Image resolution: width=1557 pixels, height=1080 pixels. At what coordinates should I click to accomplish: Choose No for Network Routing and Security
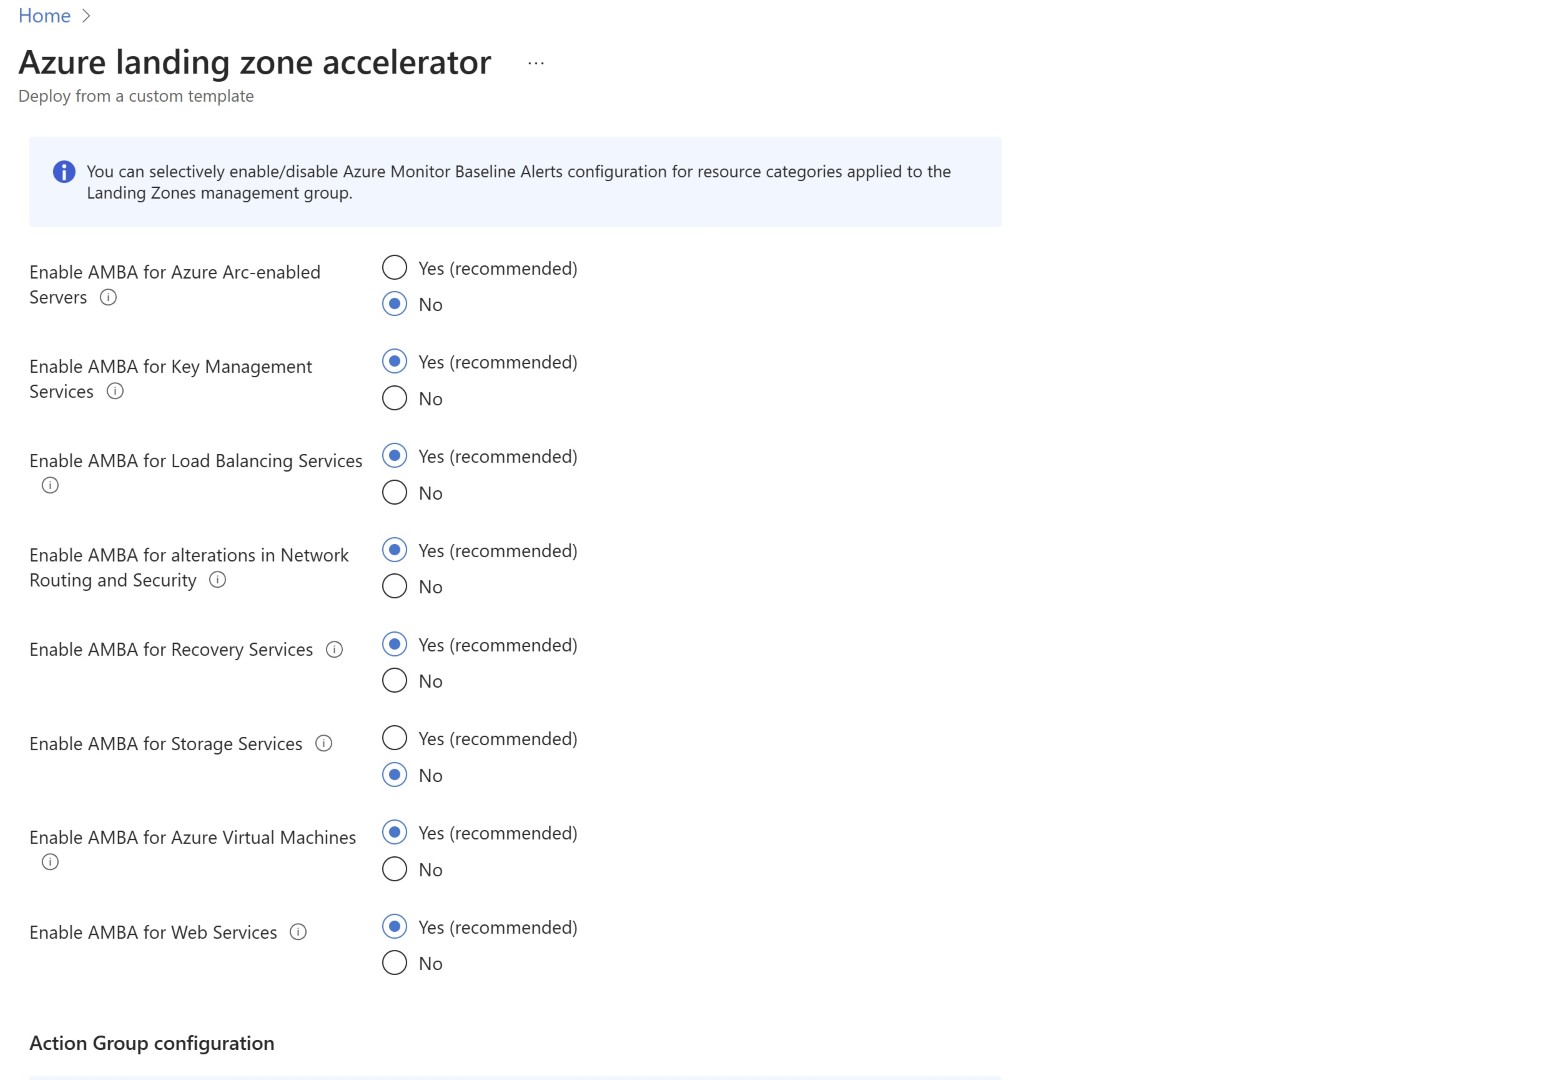pyautogui.click(x=395, y=586)
